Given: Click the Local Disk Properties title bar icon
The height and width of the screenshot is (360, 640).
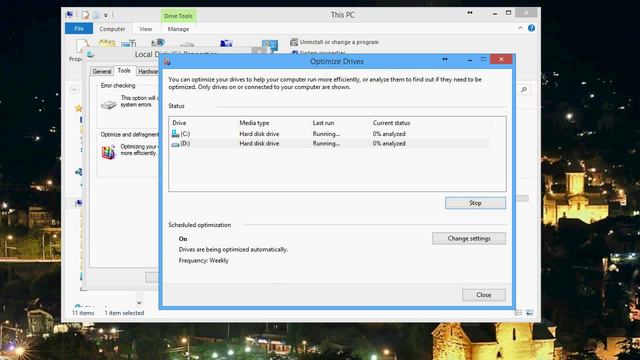Looking at the screenshot, I should pyautogui.click(x=91, y=54).
